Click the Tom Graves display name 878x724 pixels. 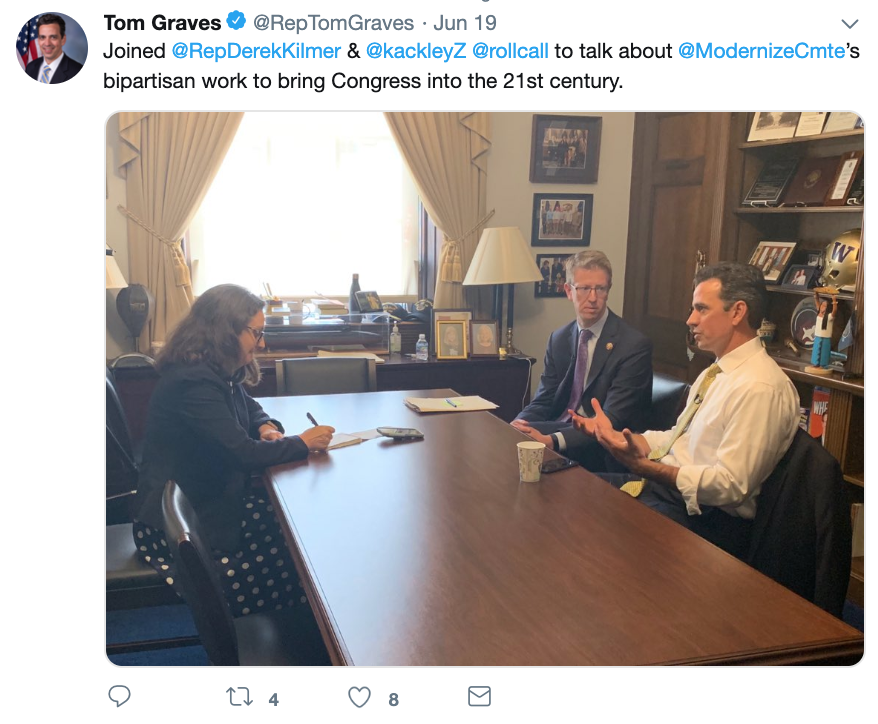click(162, 22)
